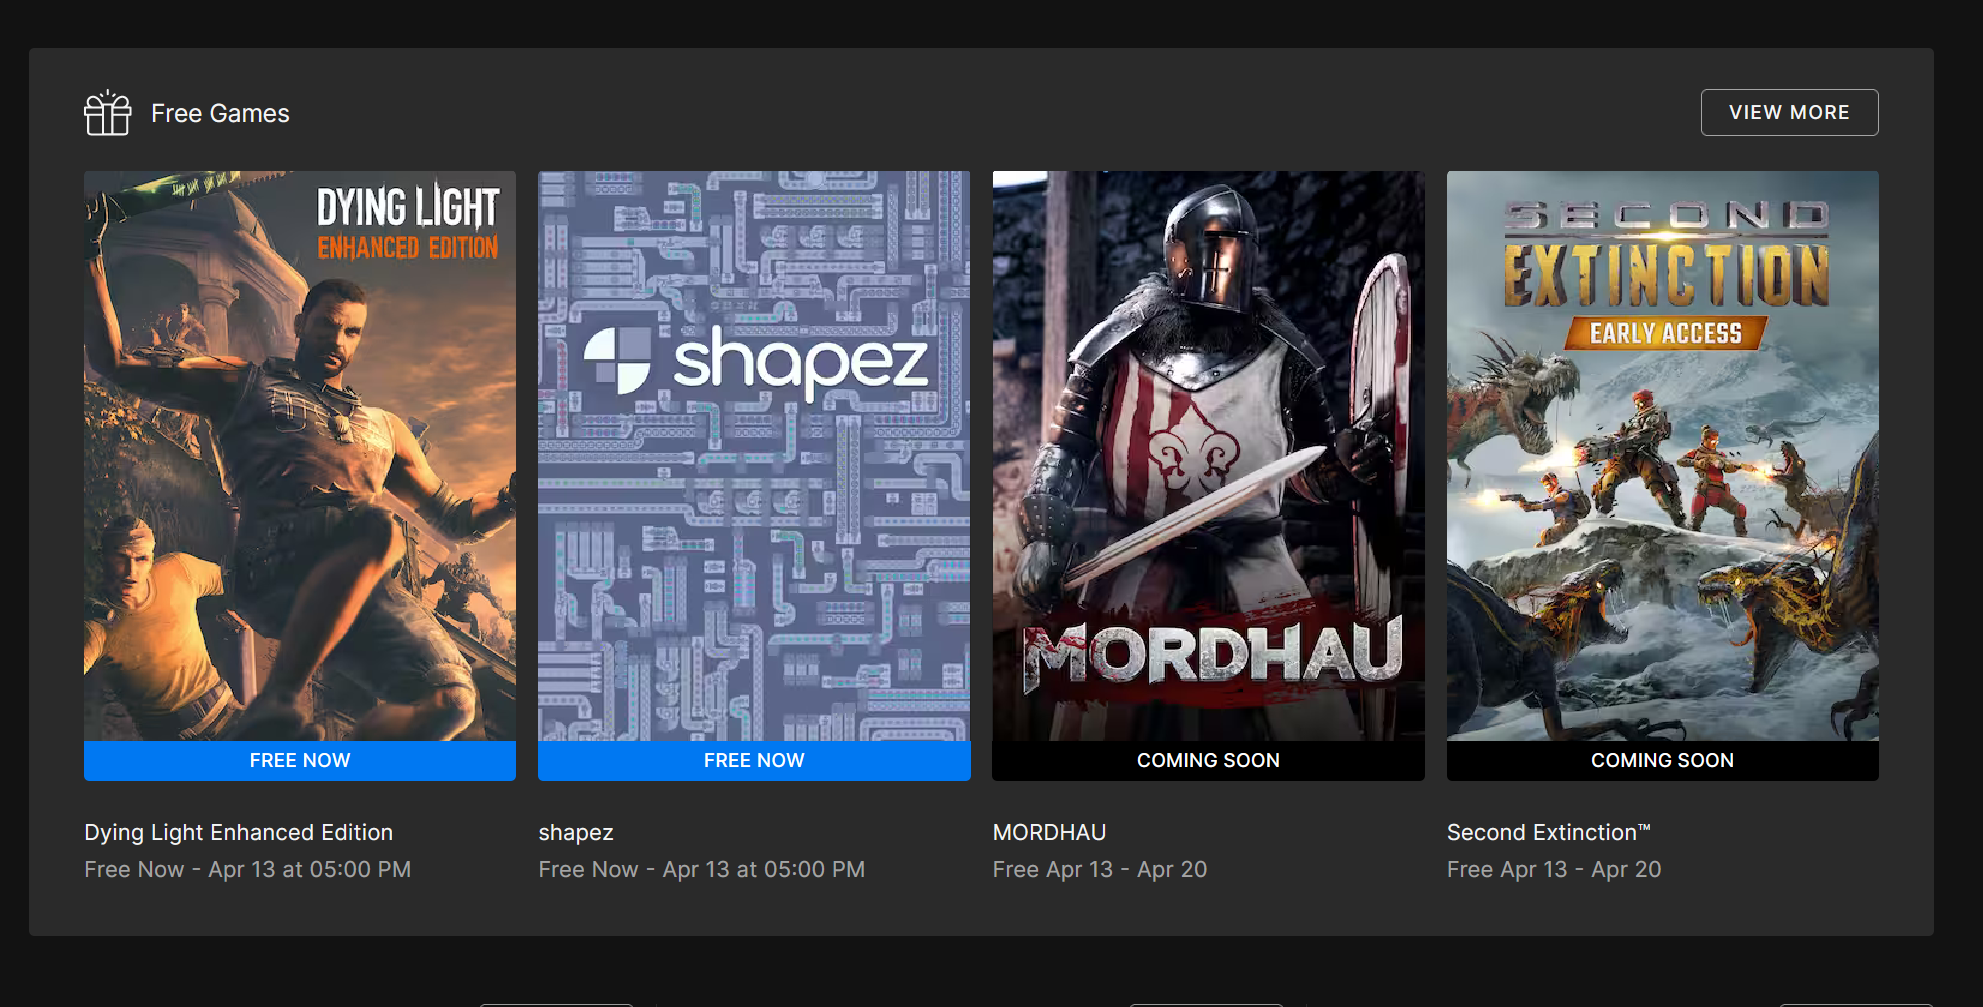1983x1007 pixels.
Task: Select the Dying Light Enhanced Edition title text
Action: 238,832
